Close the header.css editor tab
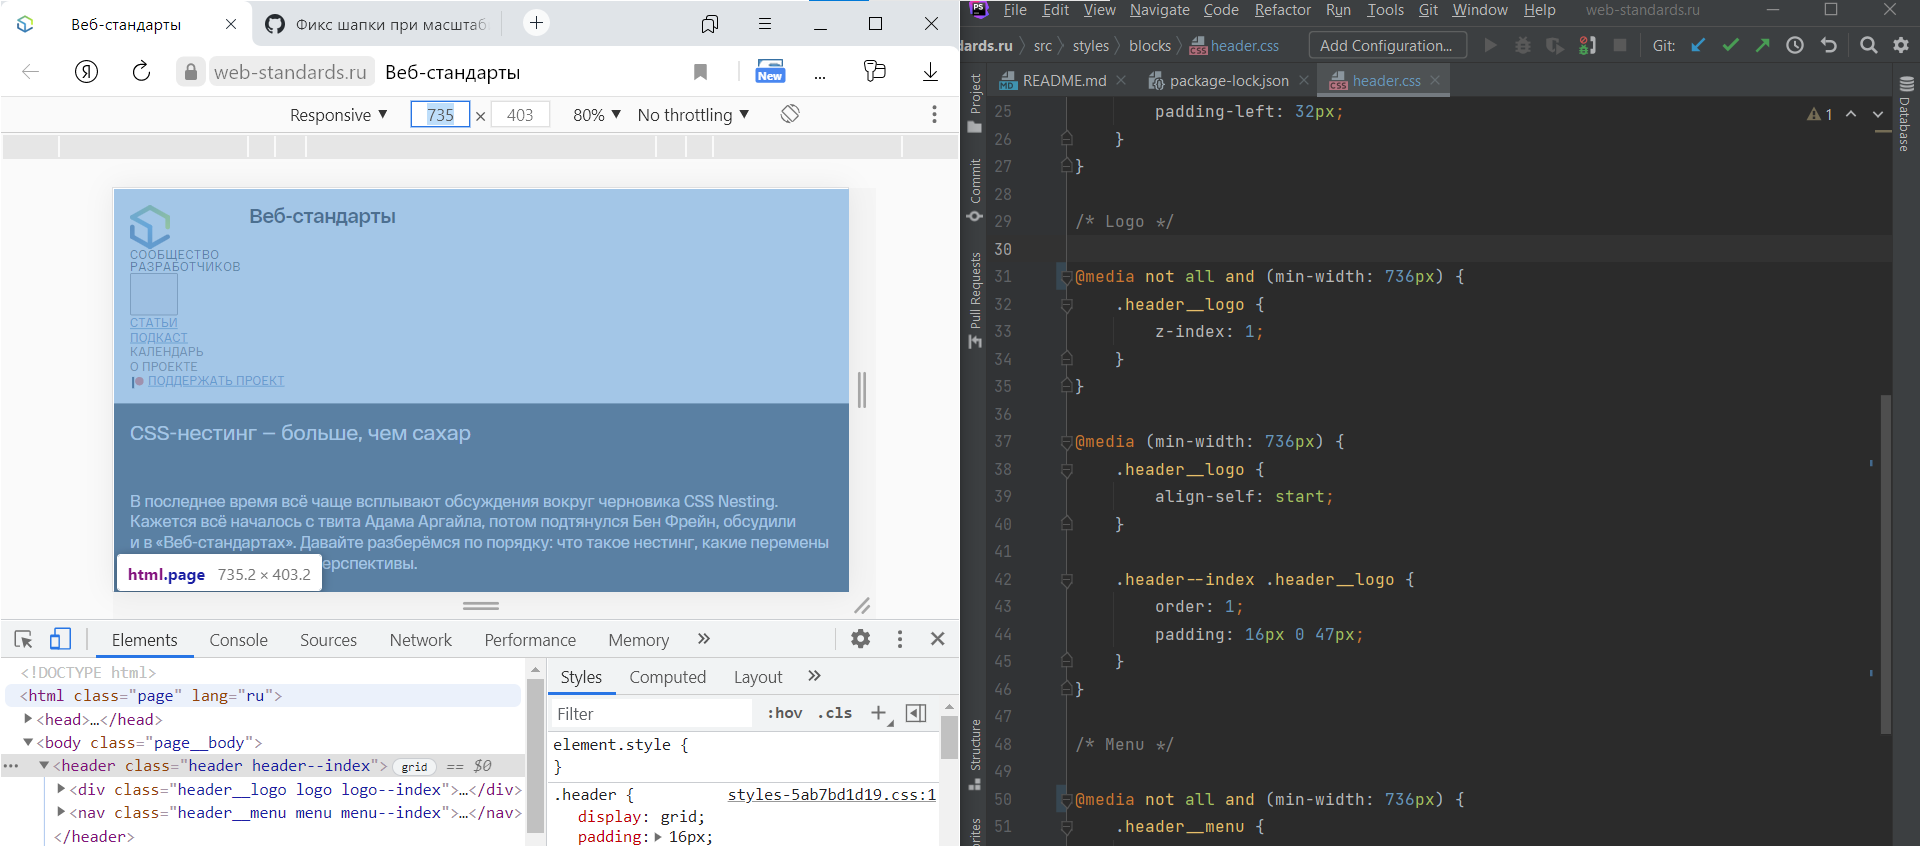Viewport: 1920px width, 846px height. coord(1435,80)
